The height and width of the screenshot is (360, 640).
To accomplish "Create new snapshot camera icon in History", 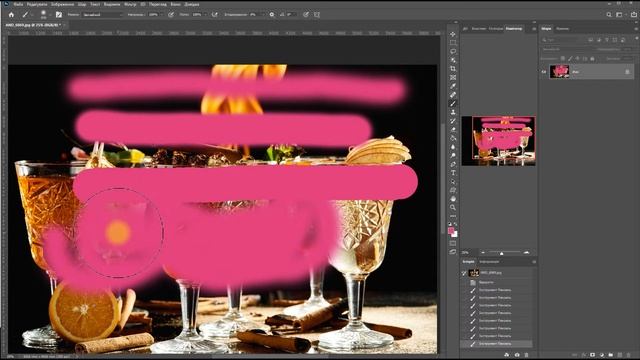I will click(x=517, y=355).
